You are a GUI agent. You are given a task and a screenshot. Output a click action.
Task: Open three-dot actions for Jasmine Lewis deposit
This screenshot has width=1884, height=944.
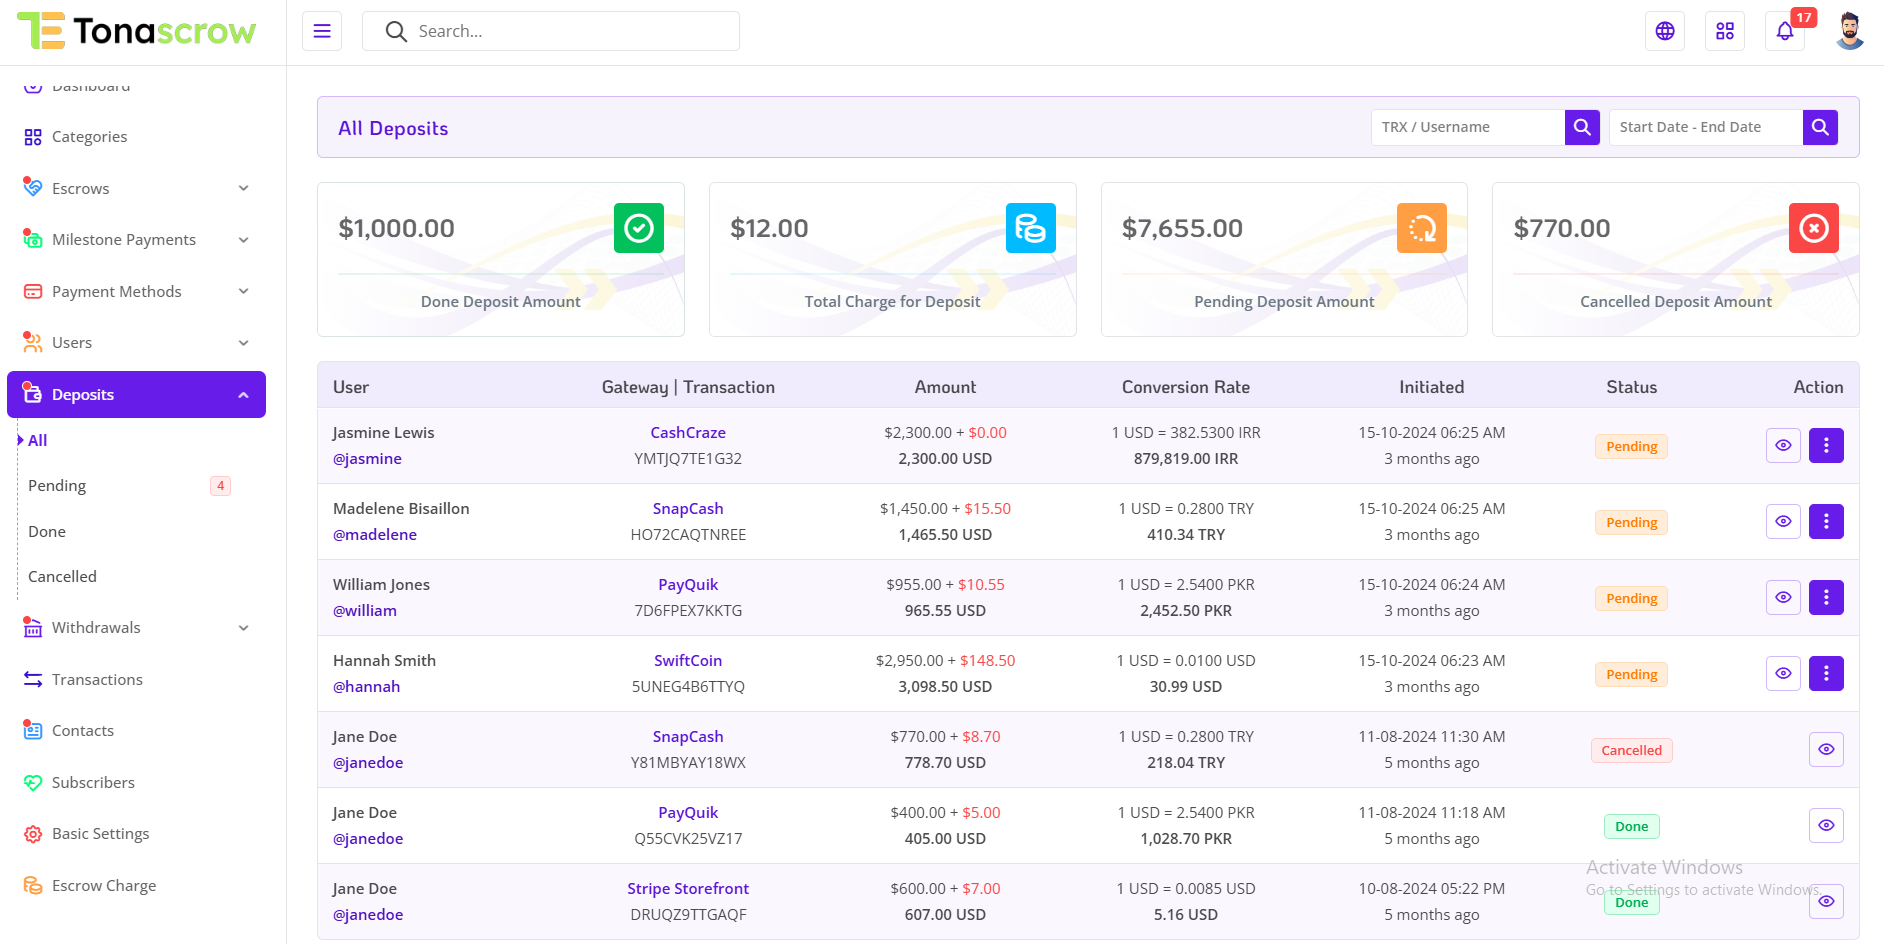pos(1826,446)
